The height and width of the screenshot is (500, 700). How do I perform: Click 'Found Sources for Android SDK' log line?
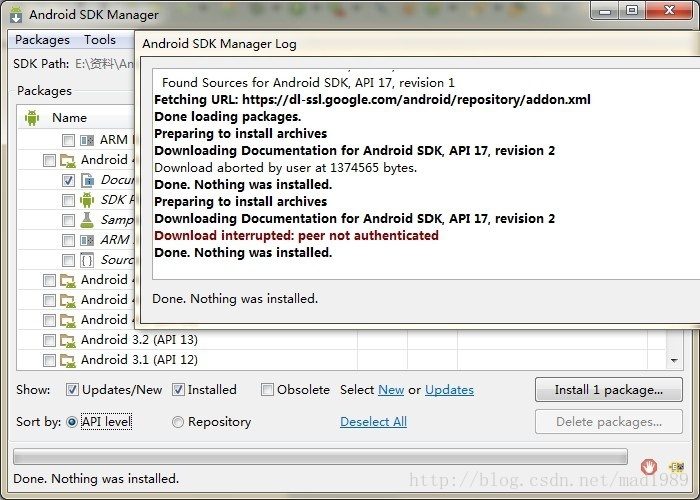pos(308,83)
